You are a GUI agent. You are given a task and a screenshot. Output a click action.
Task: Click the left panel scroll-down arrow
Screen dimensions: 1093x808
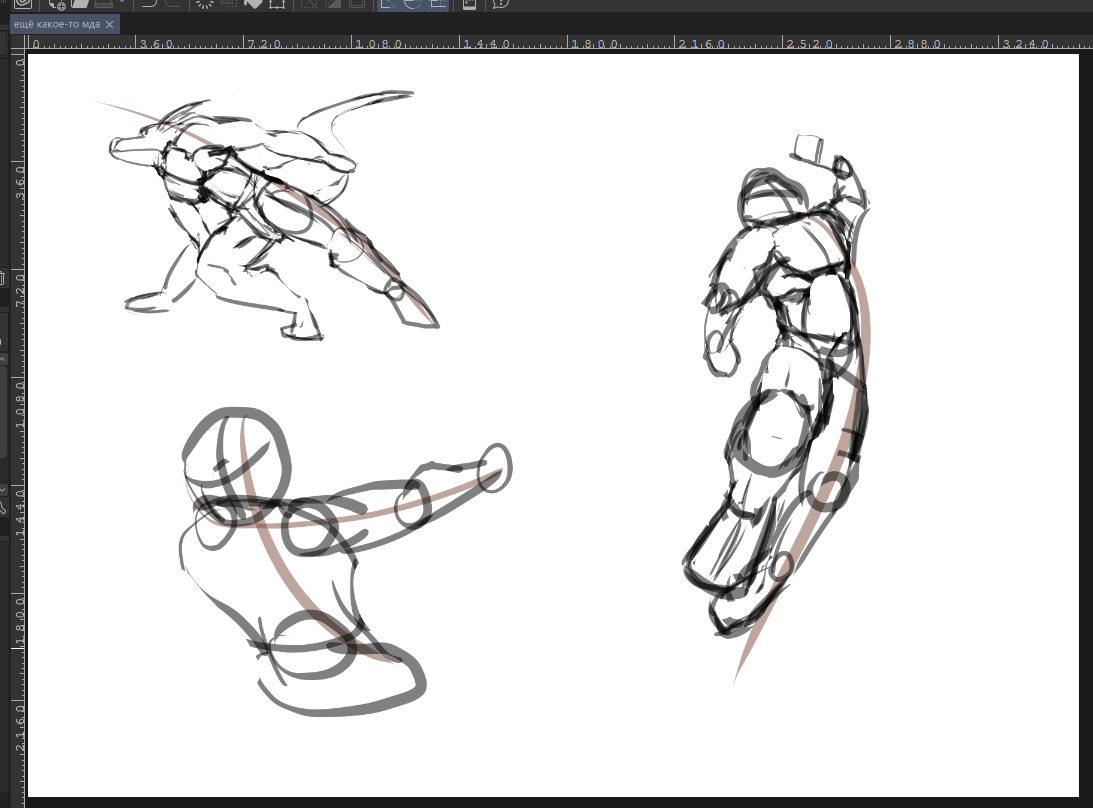click(3, 490)
